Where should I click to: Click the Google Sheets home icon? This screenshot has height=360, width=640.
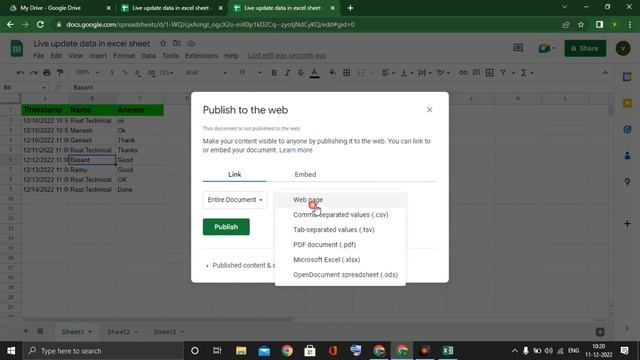pos(16,49)
